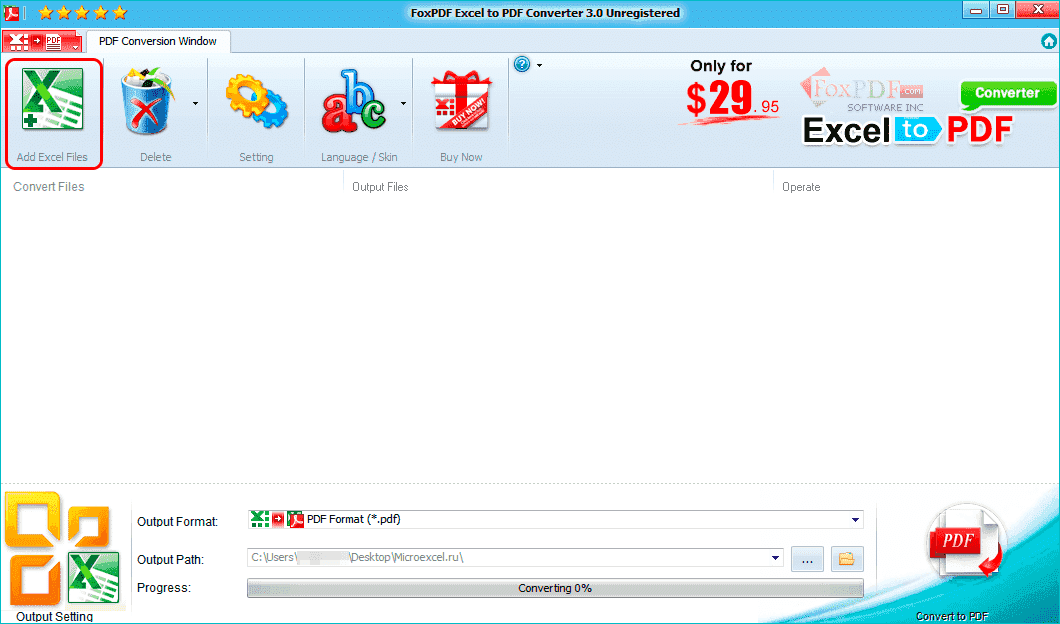This screenshot has width=1060, height=624.
Task: Click the Add Excel Files icon
Action: 53,99
